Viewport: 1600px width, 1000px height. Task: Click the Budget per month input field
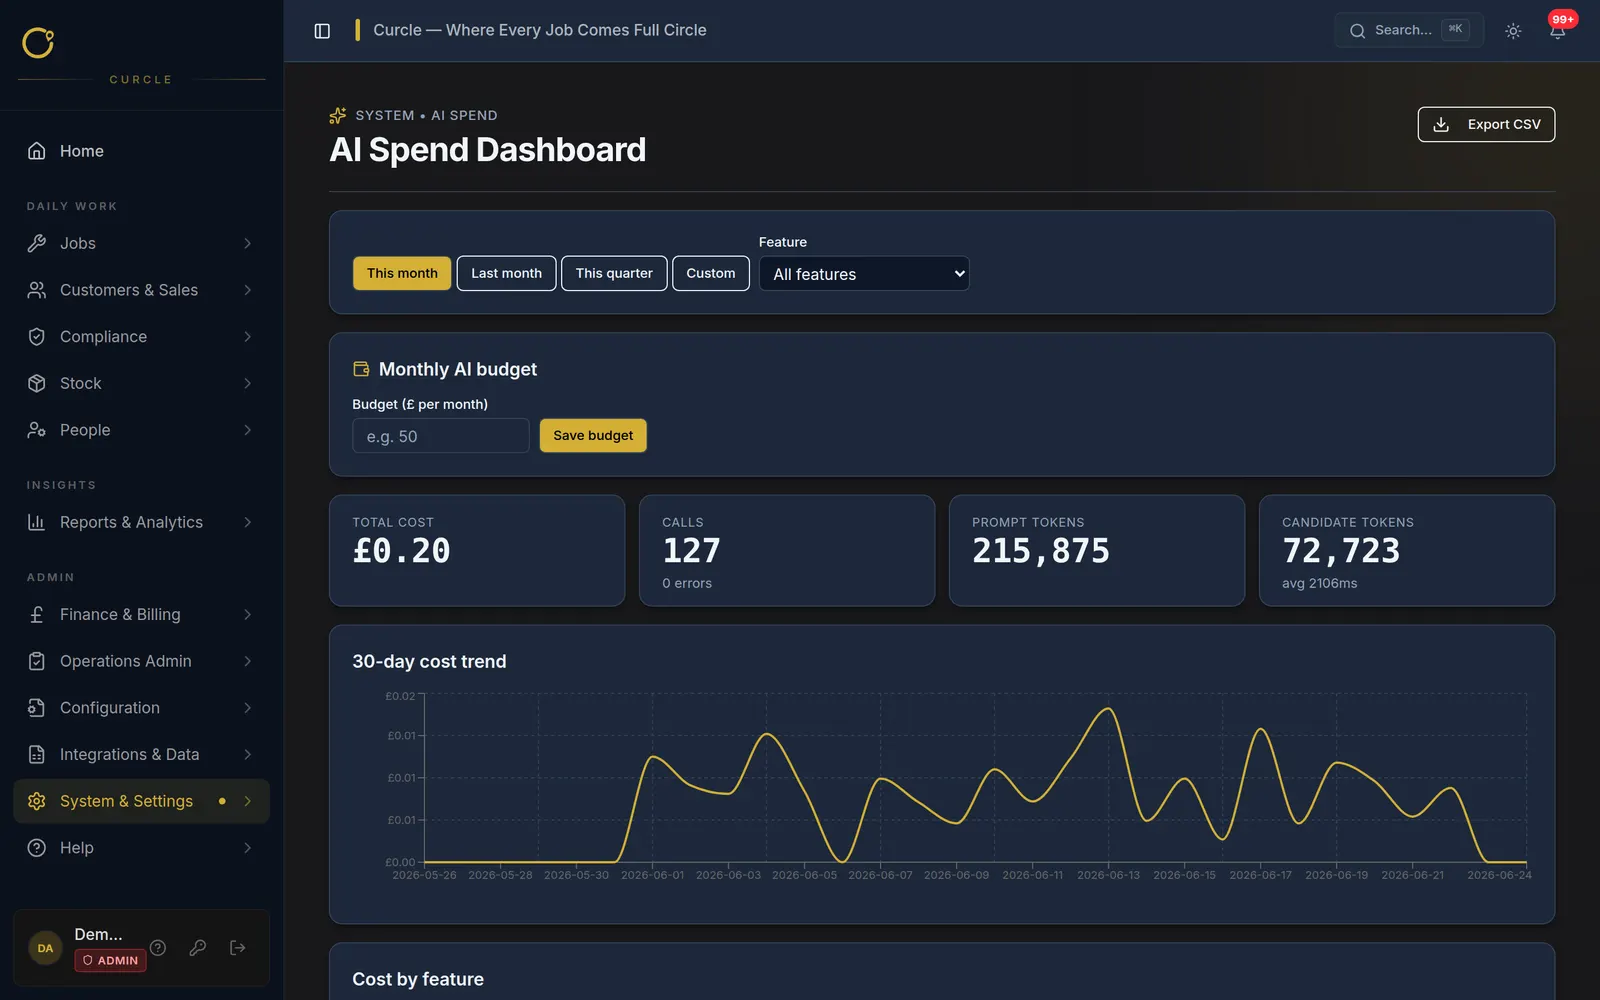tap(441, 436)
